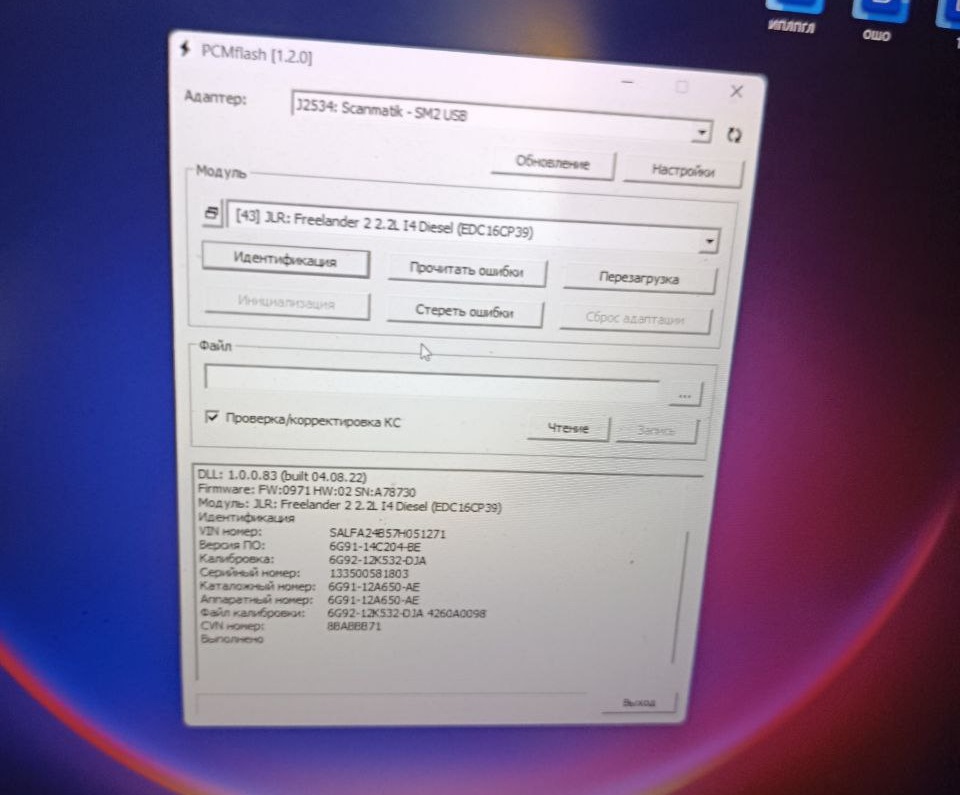Expand the Модуль Freelander dropdown arrow
Screen dimensions: 960x795
point(709,241)
